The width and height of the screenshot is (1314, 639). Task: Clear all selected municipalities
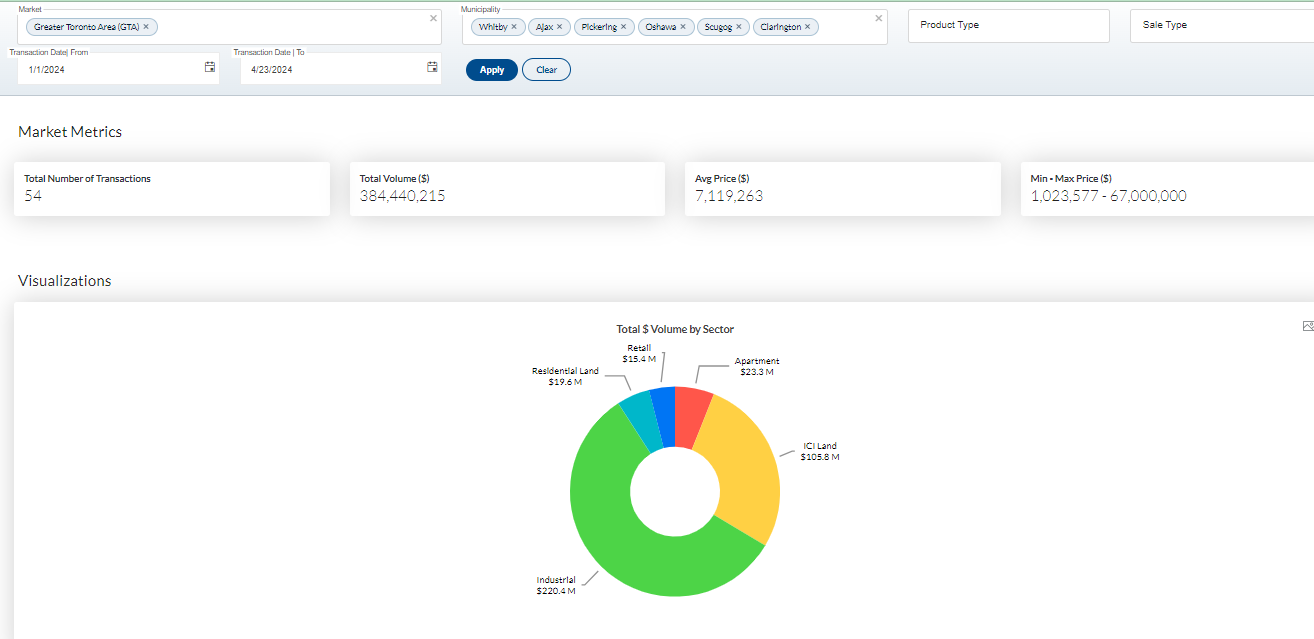point(878,18)
